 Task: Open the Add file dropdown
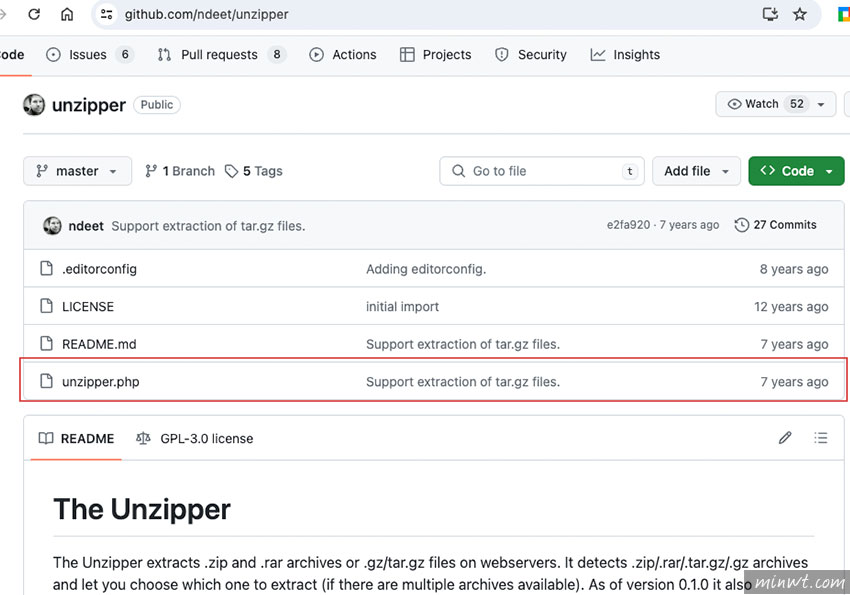[x=696, y=171]
